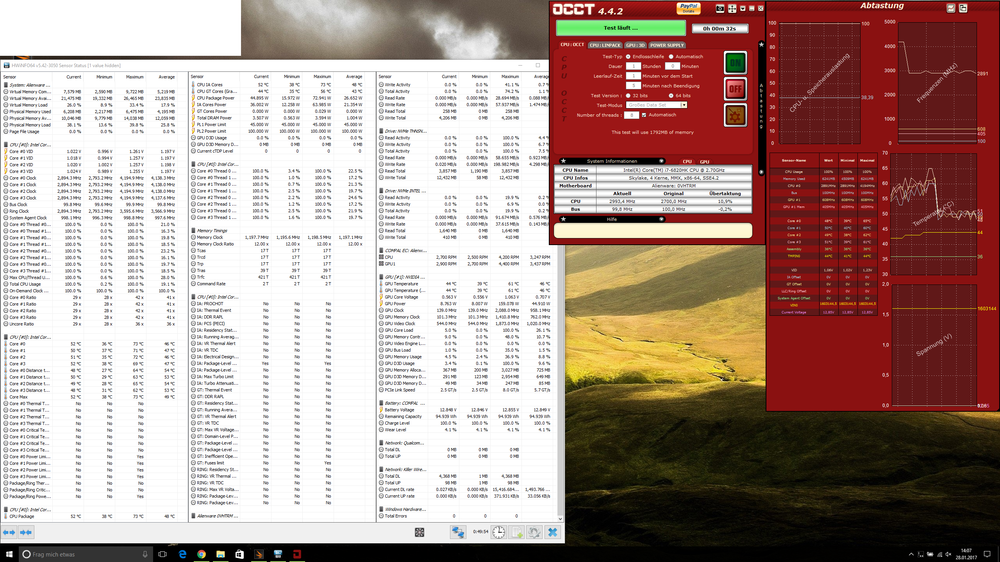
Task: Click the Dauer Stunden input field
Action: (634, 66)
